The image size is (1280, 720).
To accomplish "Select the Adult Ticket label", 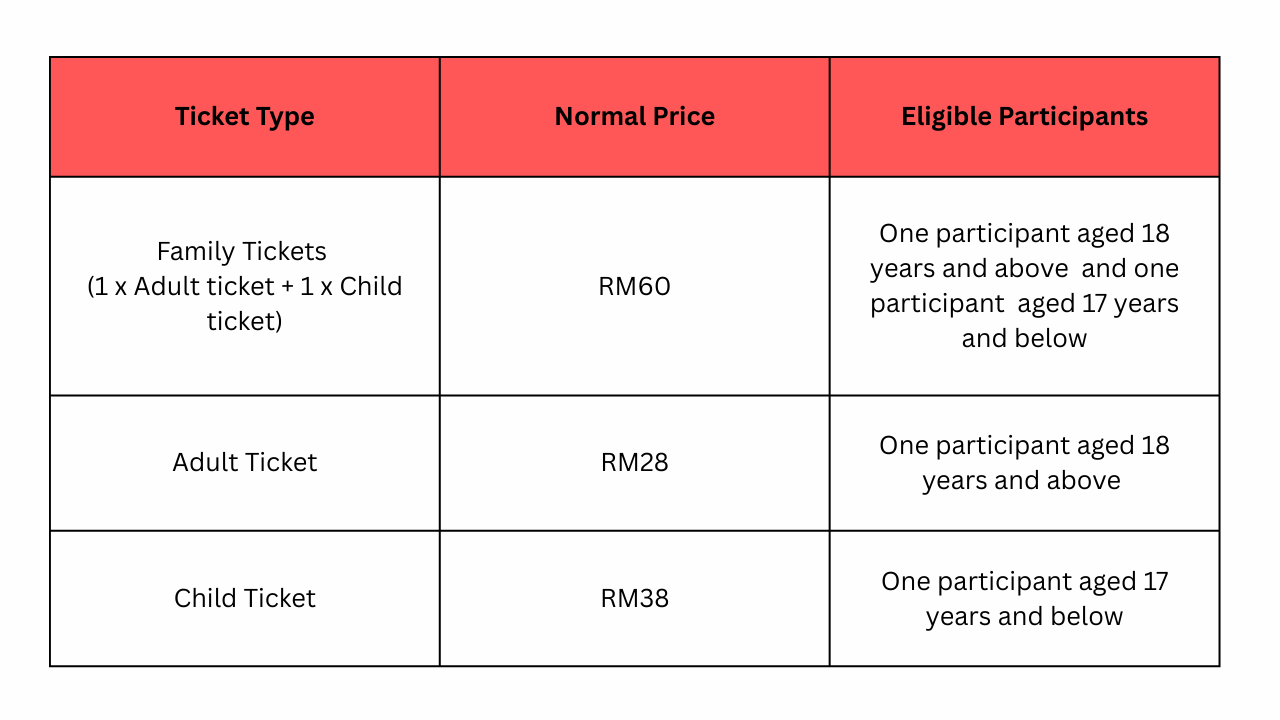I will [x=245, y=463].
